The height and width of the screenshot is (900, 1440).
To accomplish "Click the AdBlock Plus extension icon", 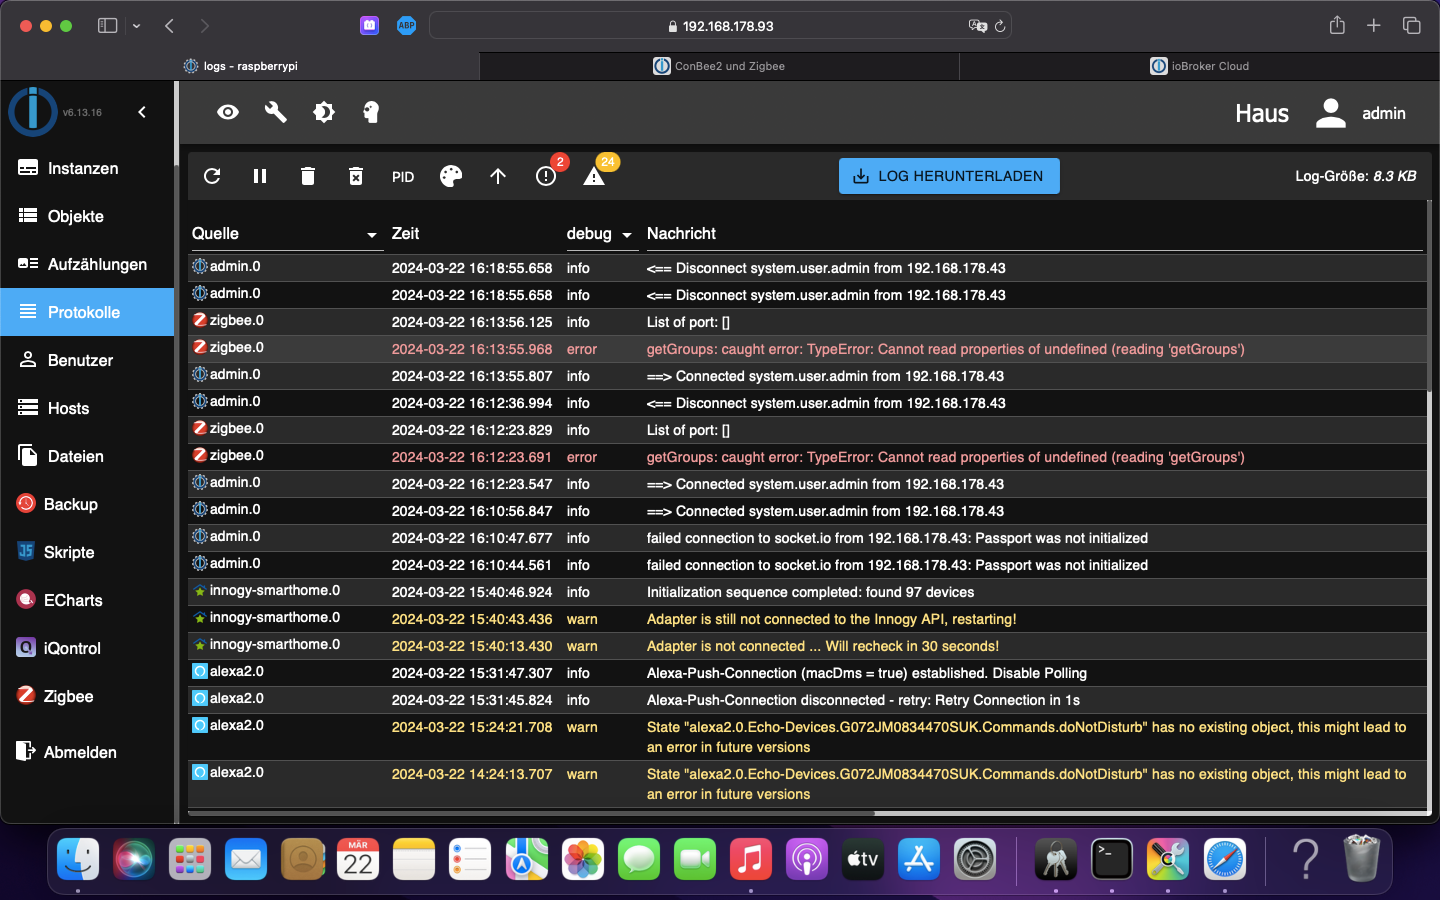I will pos(406,26).
